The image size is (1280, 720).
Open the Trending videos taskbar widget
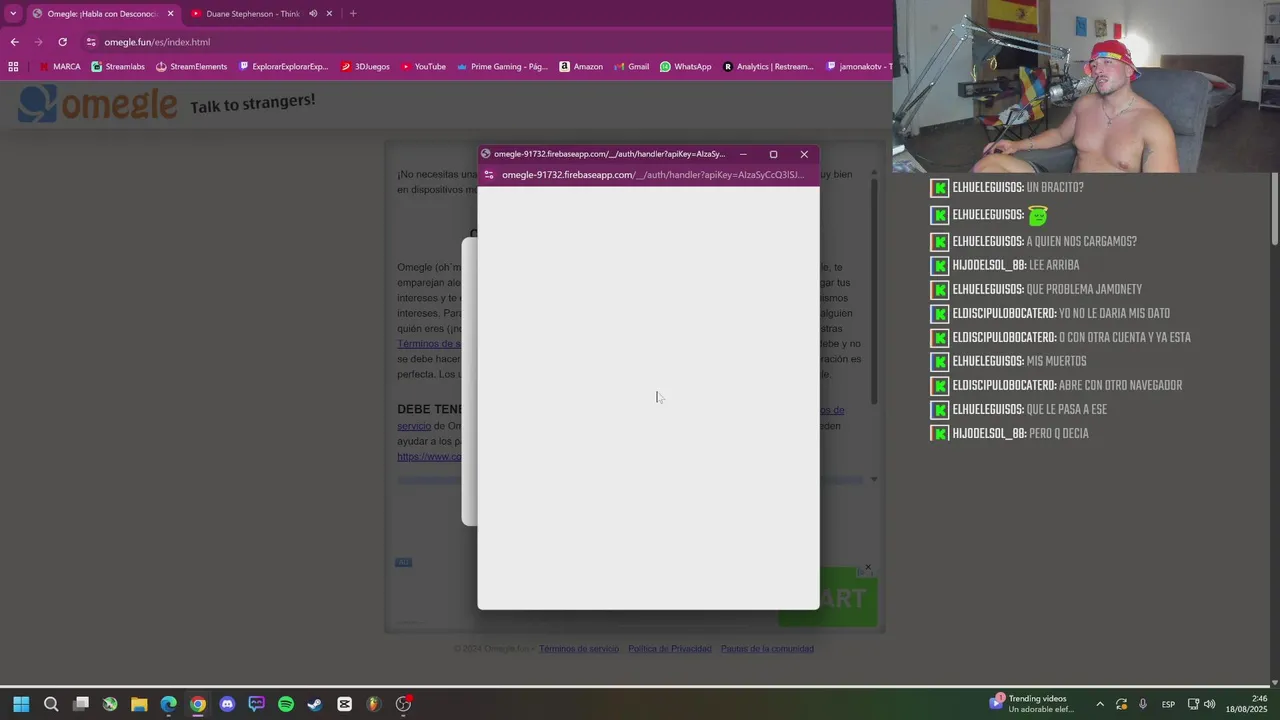point(1030,704)
